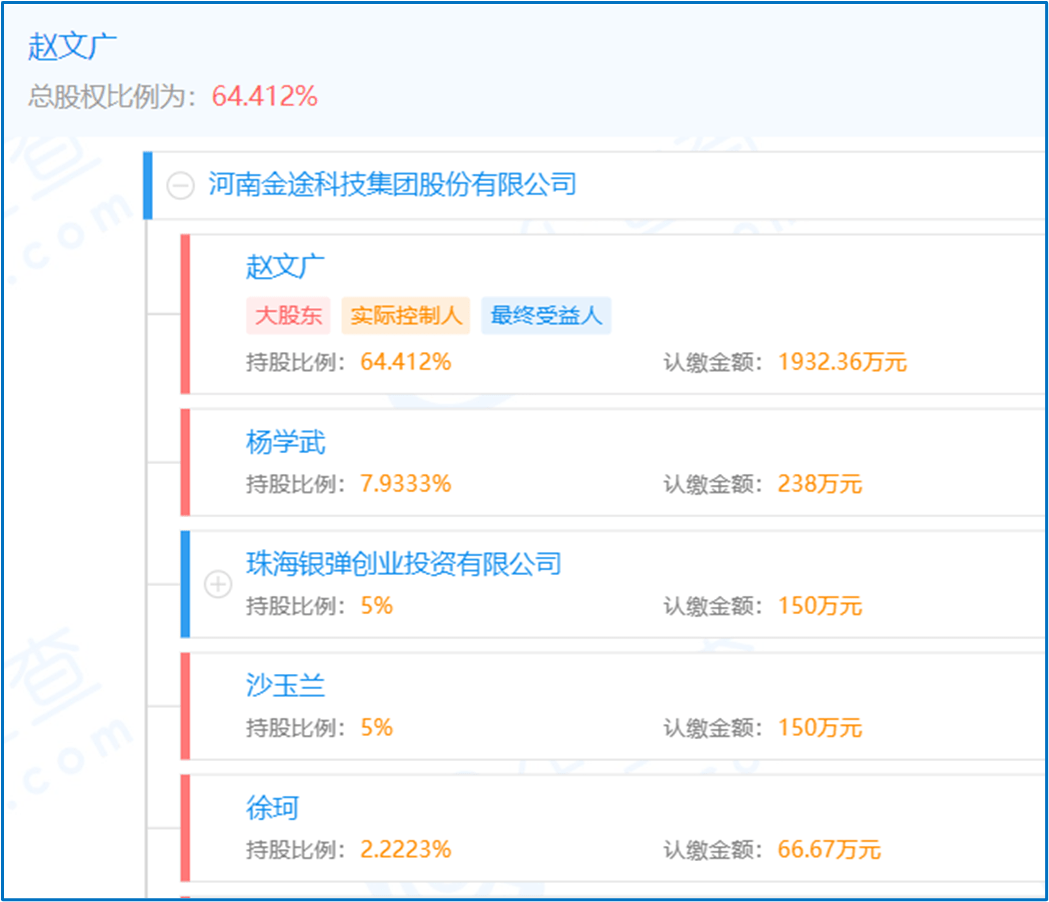The height and width of the screenshot is (902, 1049).
Task: Open 河南金途科技集团股份有限公司 company link
Action: click(392, 185)
